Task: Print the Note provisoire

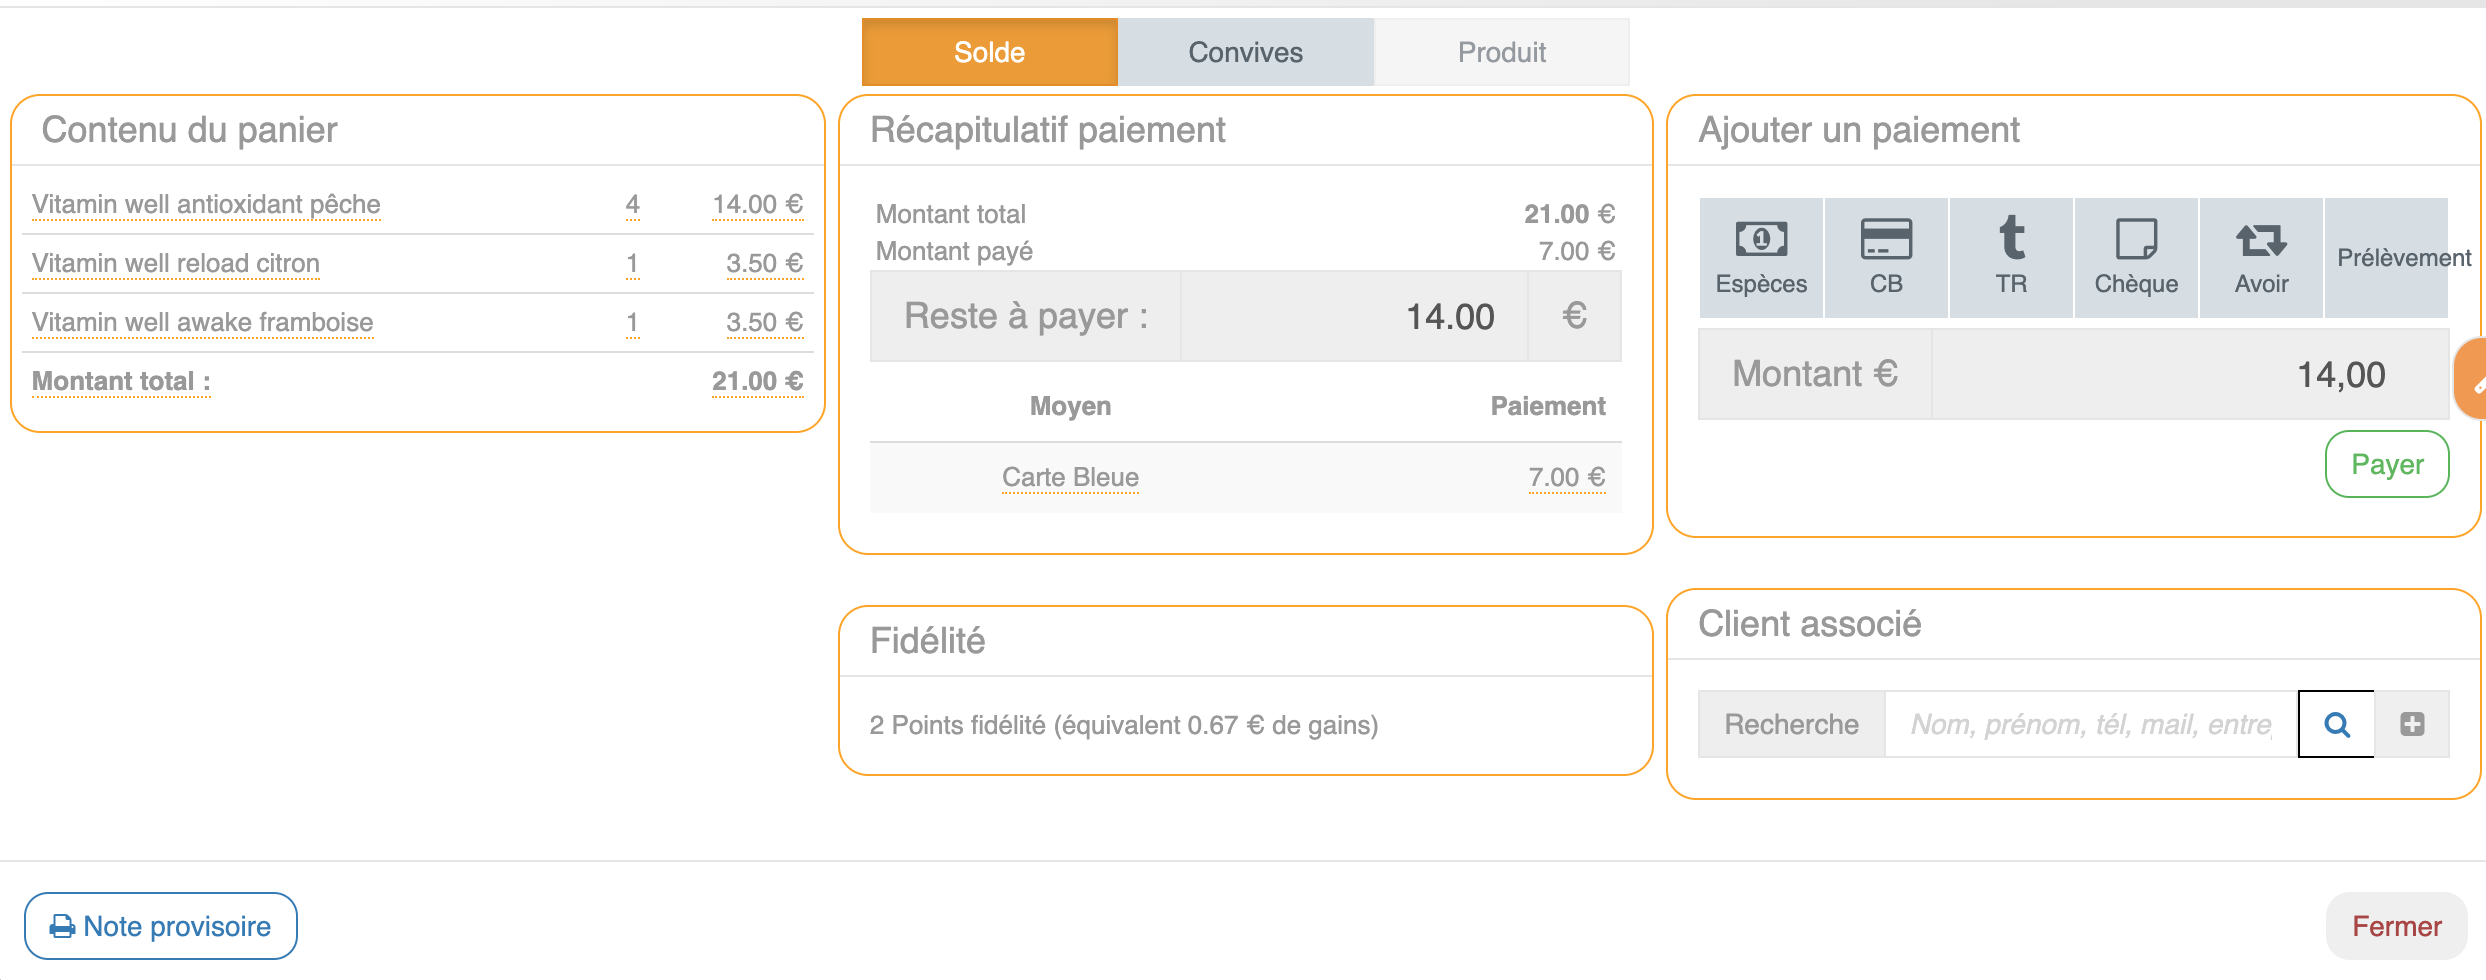Action: coord(161,926)
